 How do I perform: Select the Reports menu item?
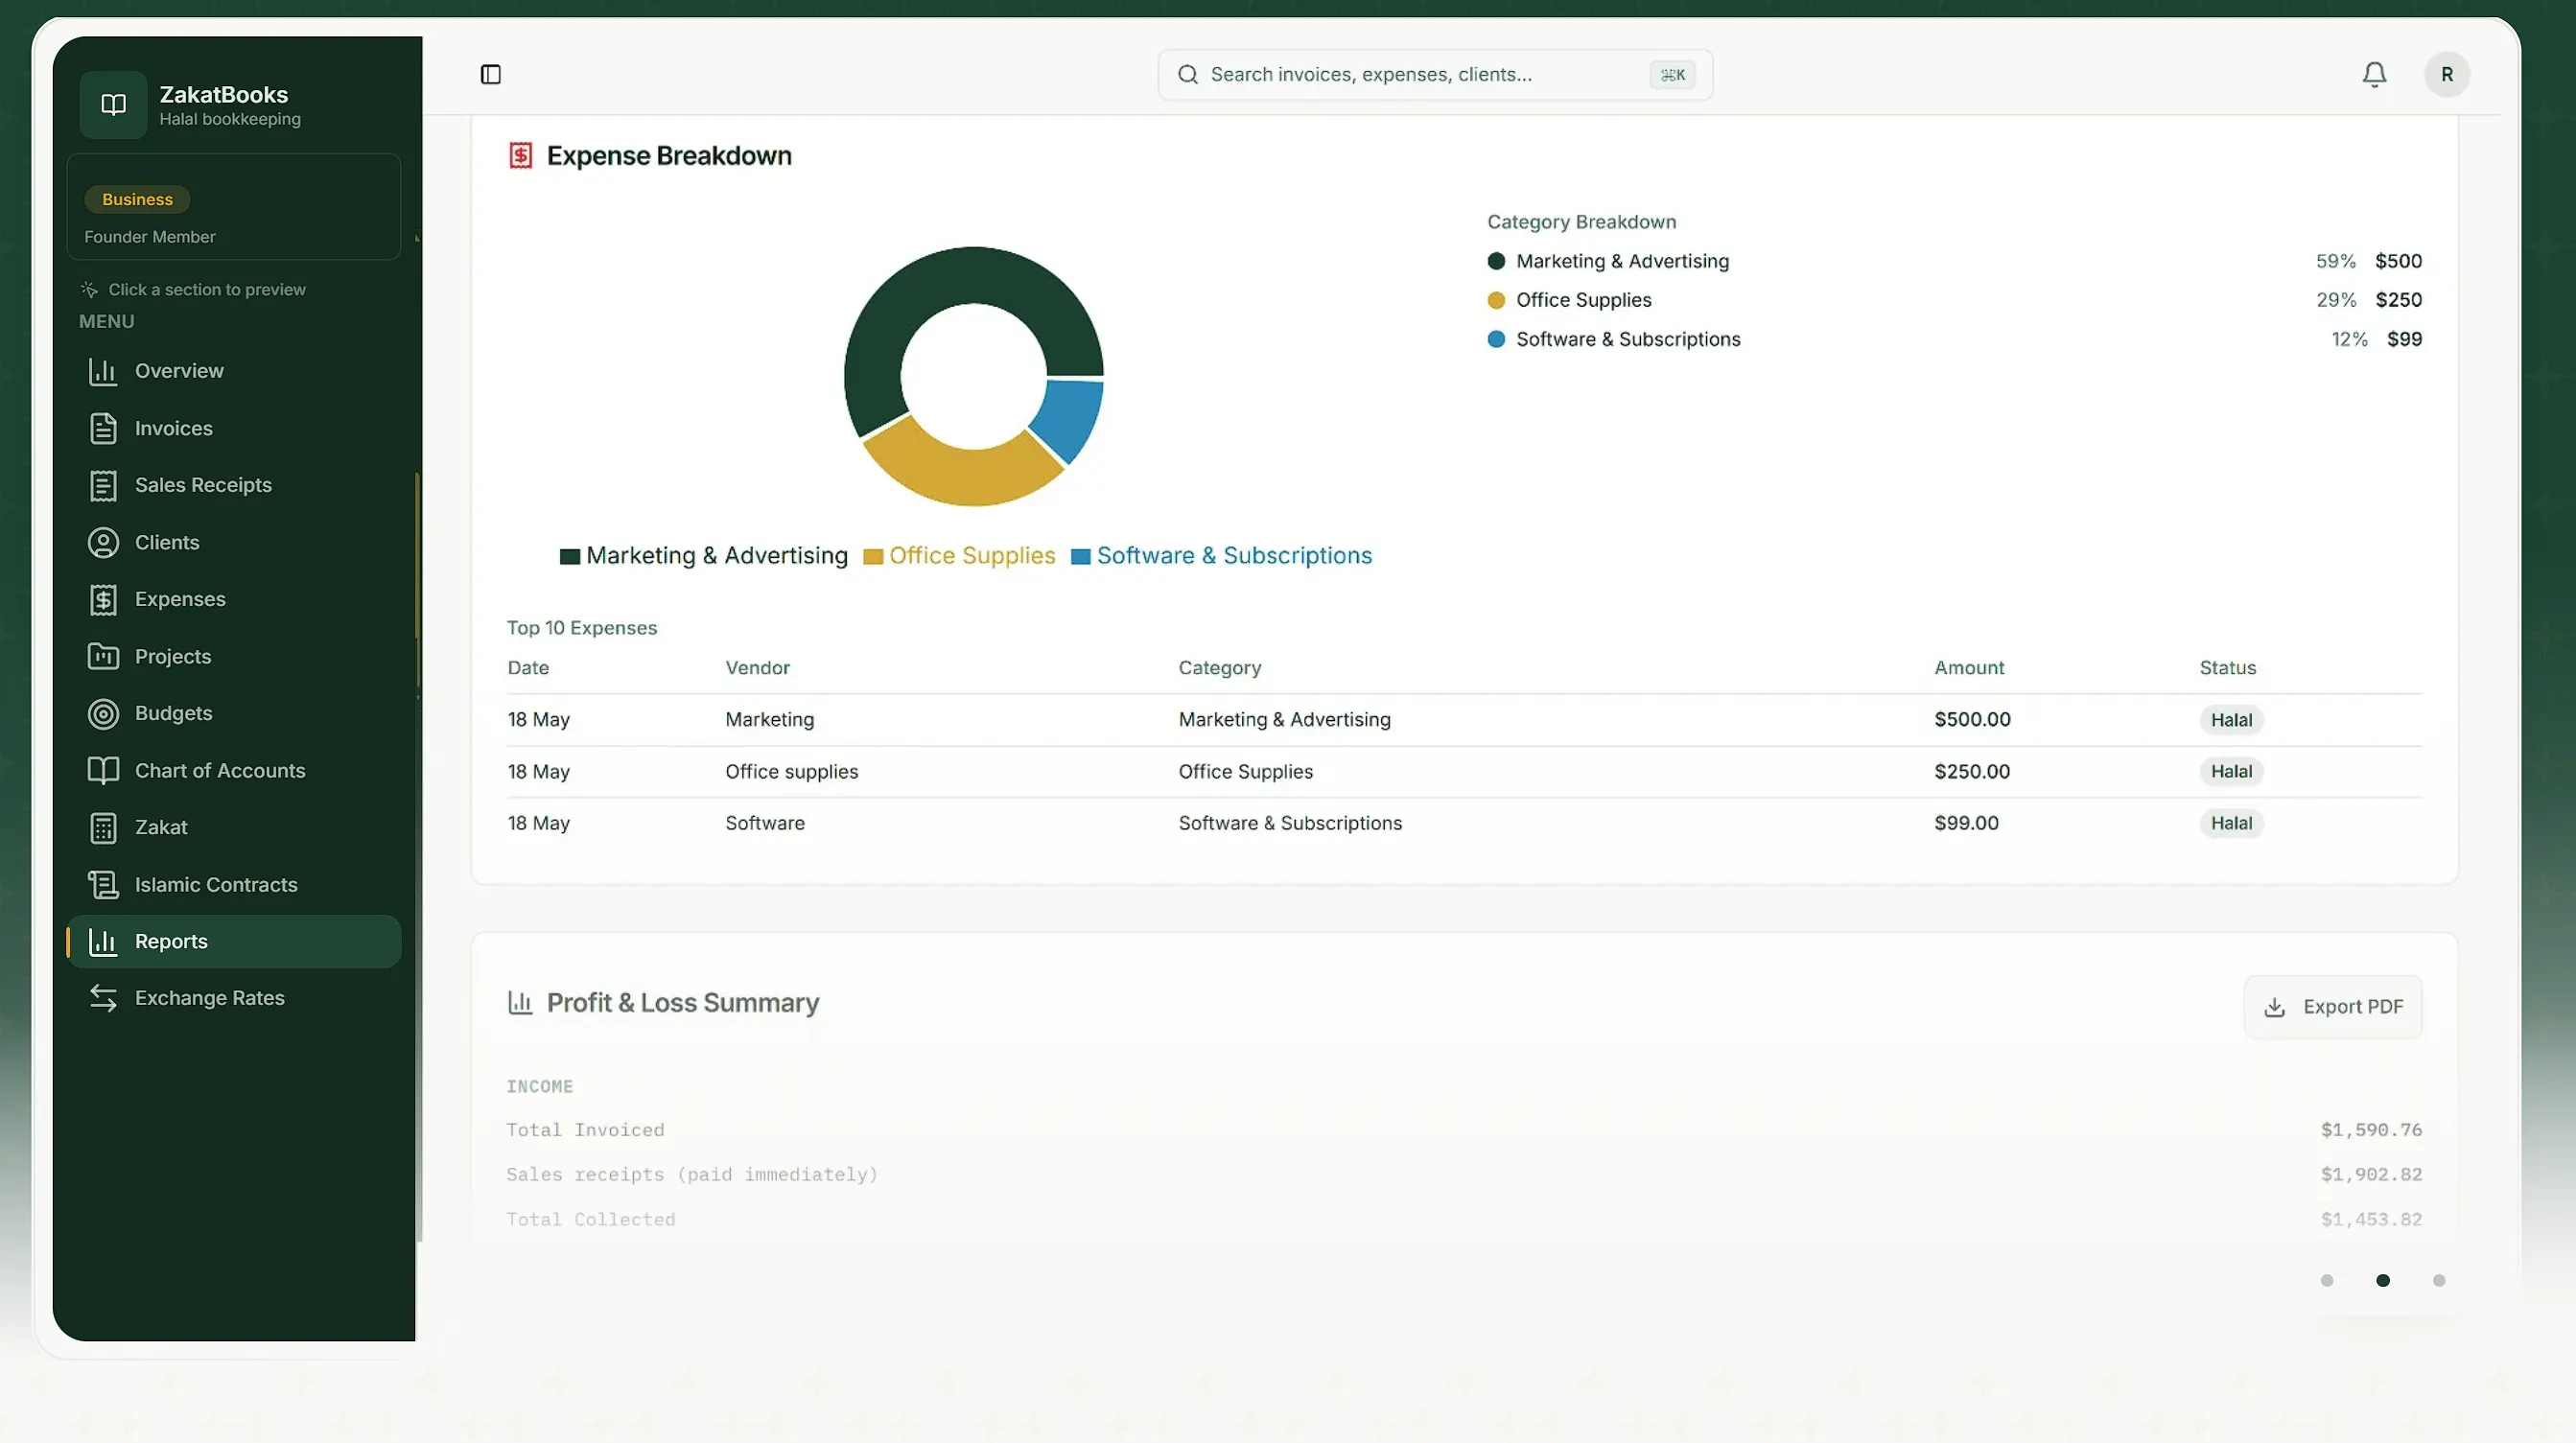pyautogui.click(x=234, y=941)
